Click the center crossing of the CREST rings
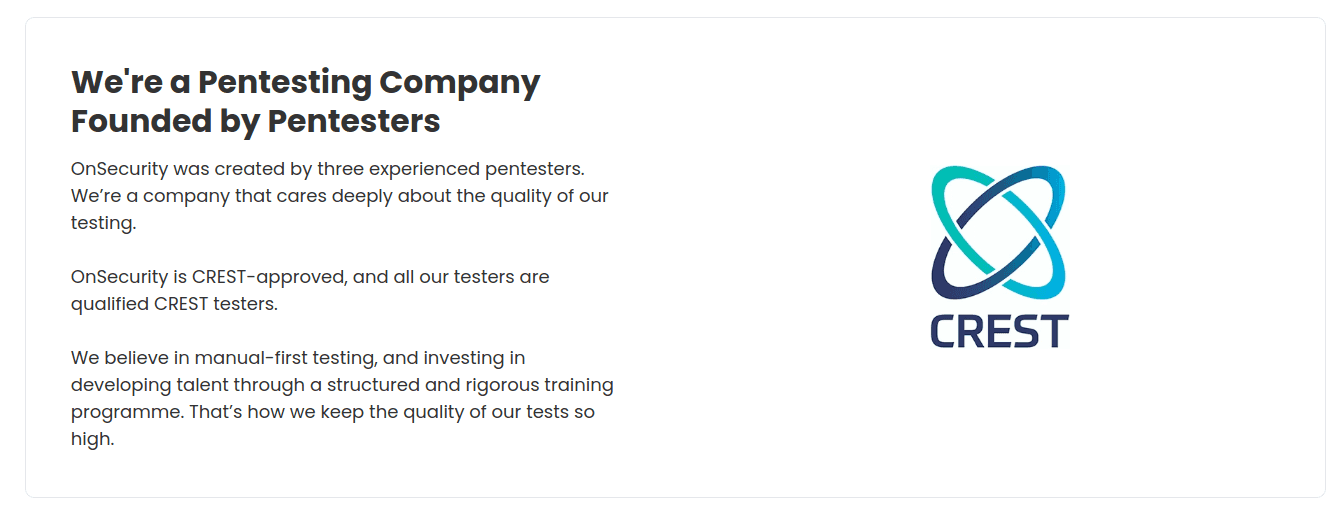 [x=998, y=232]
